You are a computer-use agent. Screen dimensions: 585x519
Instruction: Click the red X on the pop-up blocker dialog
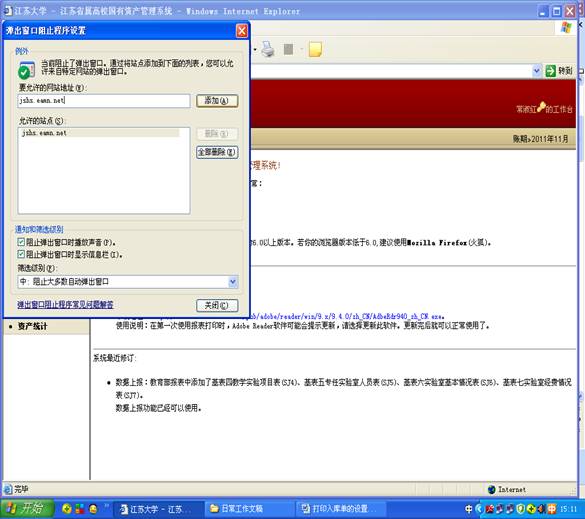(x=242, y=31)
